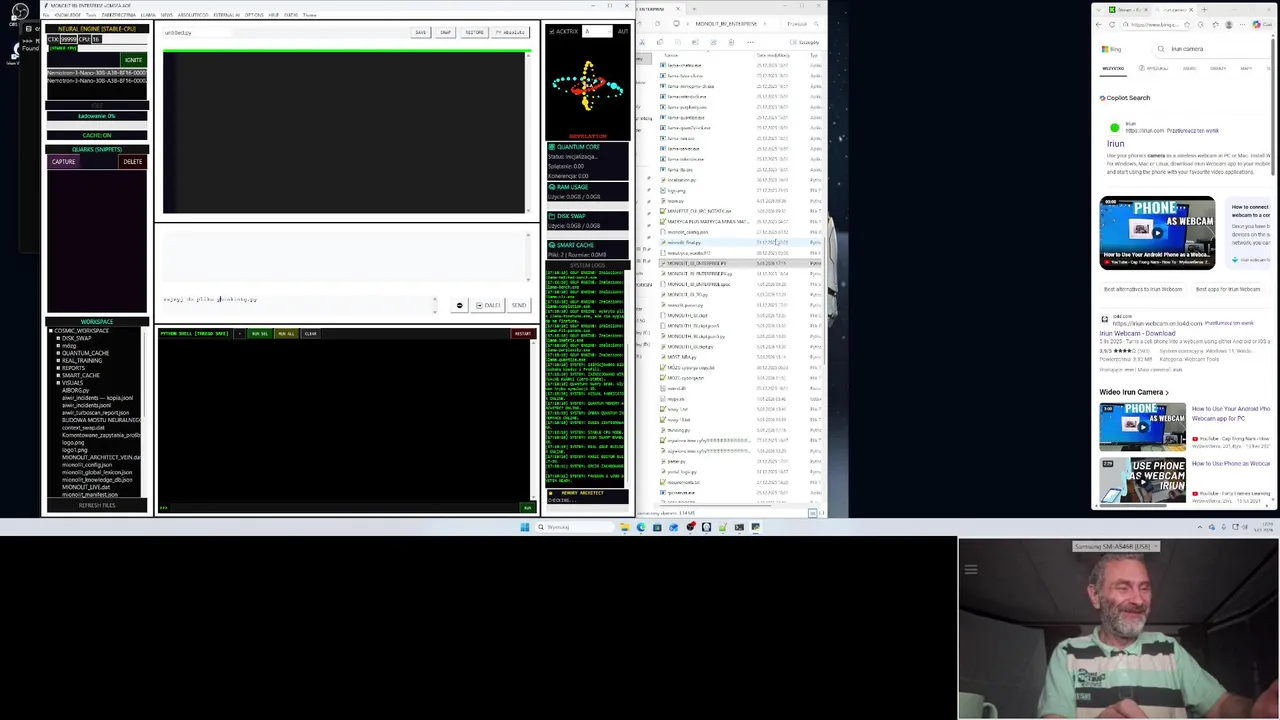Click the RUN SEL button

coord(260,334)
